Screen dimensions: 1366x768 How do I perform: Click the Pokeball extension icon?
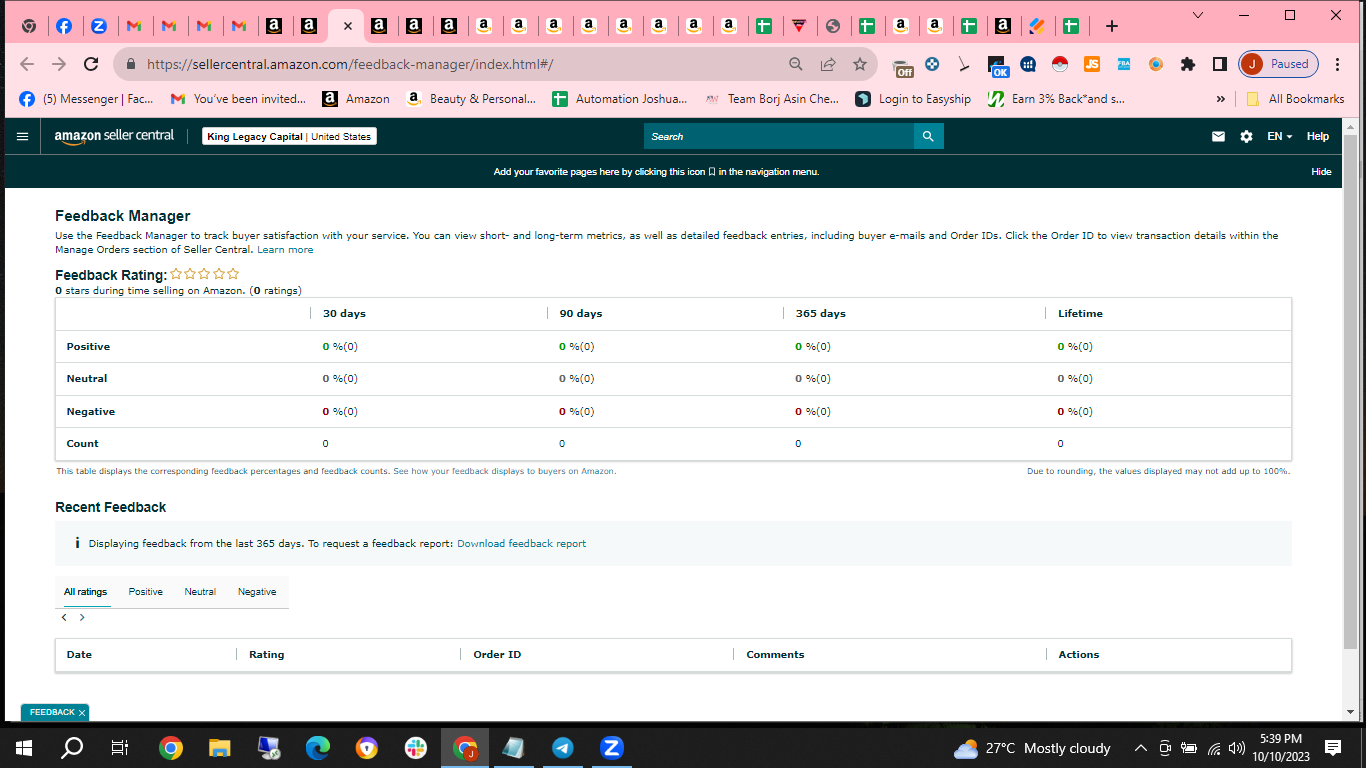coord(1060,64)
